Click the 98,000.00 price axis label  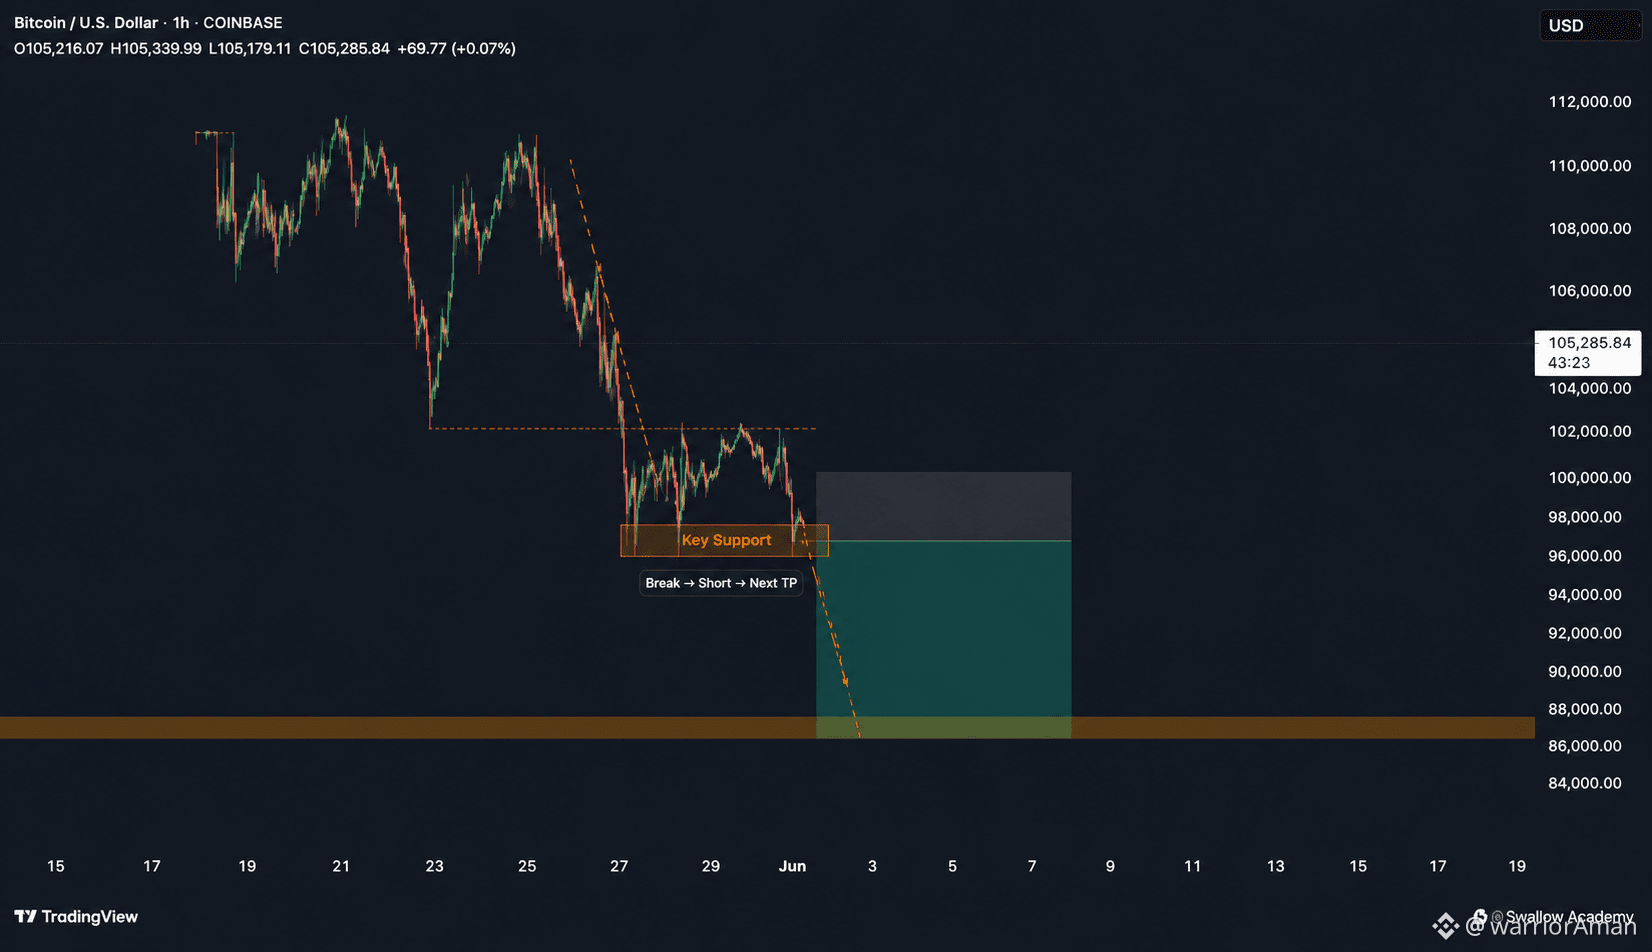click(1585, 517)
